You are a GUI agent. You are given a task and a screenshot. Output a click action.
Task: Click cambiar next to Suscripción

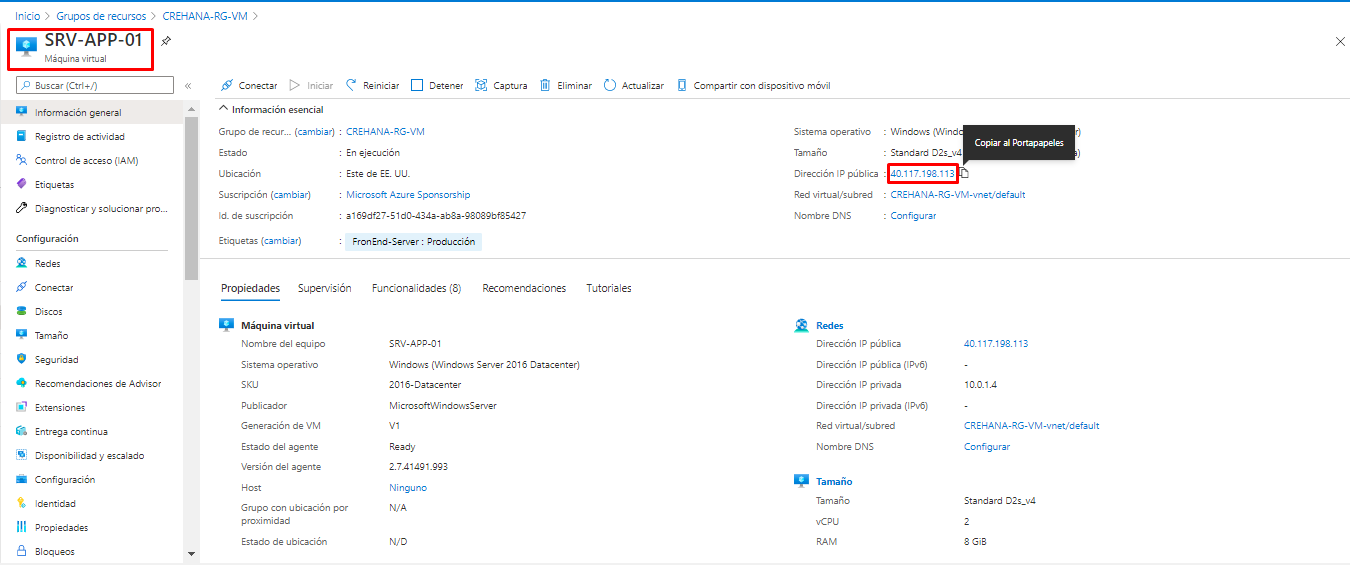pyautogui.click(x=291, y=195)
